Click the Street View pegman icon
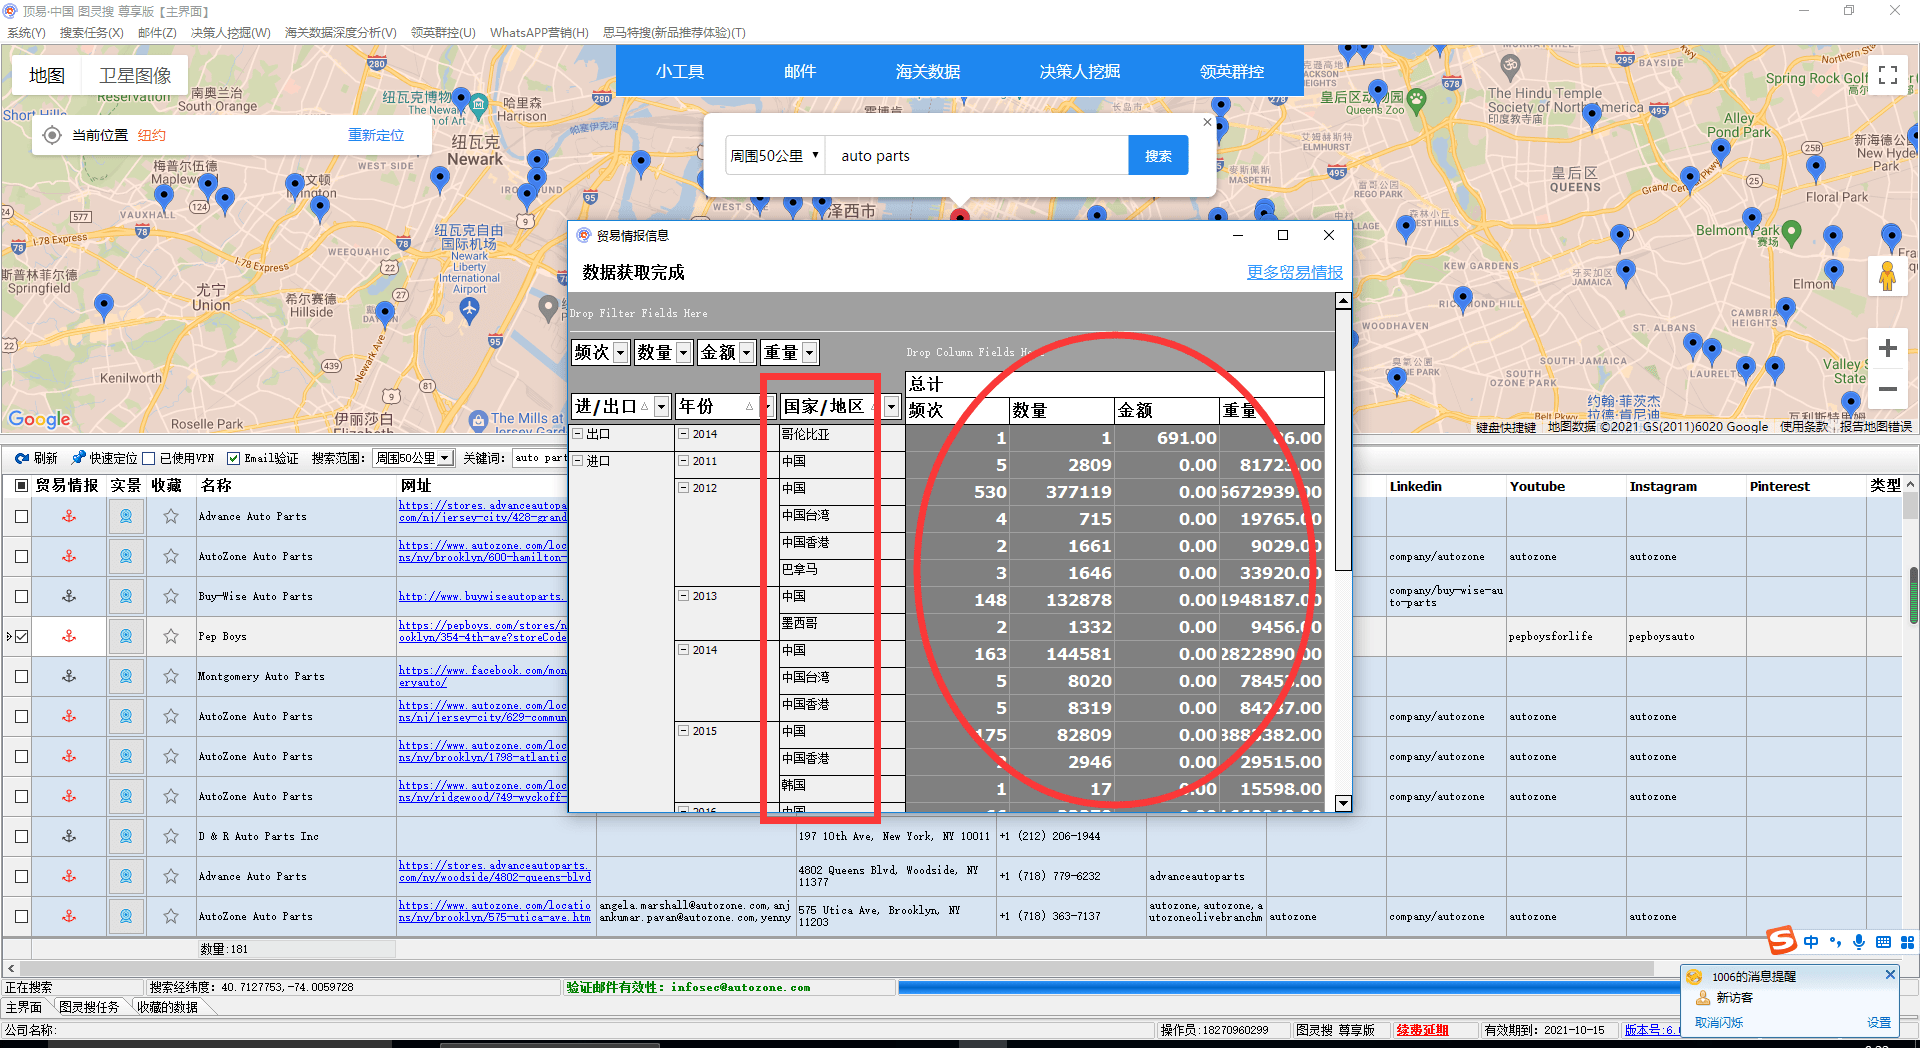Screen dimensions: 1920x1048 click(x=1887, y=276)
